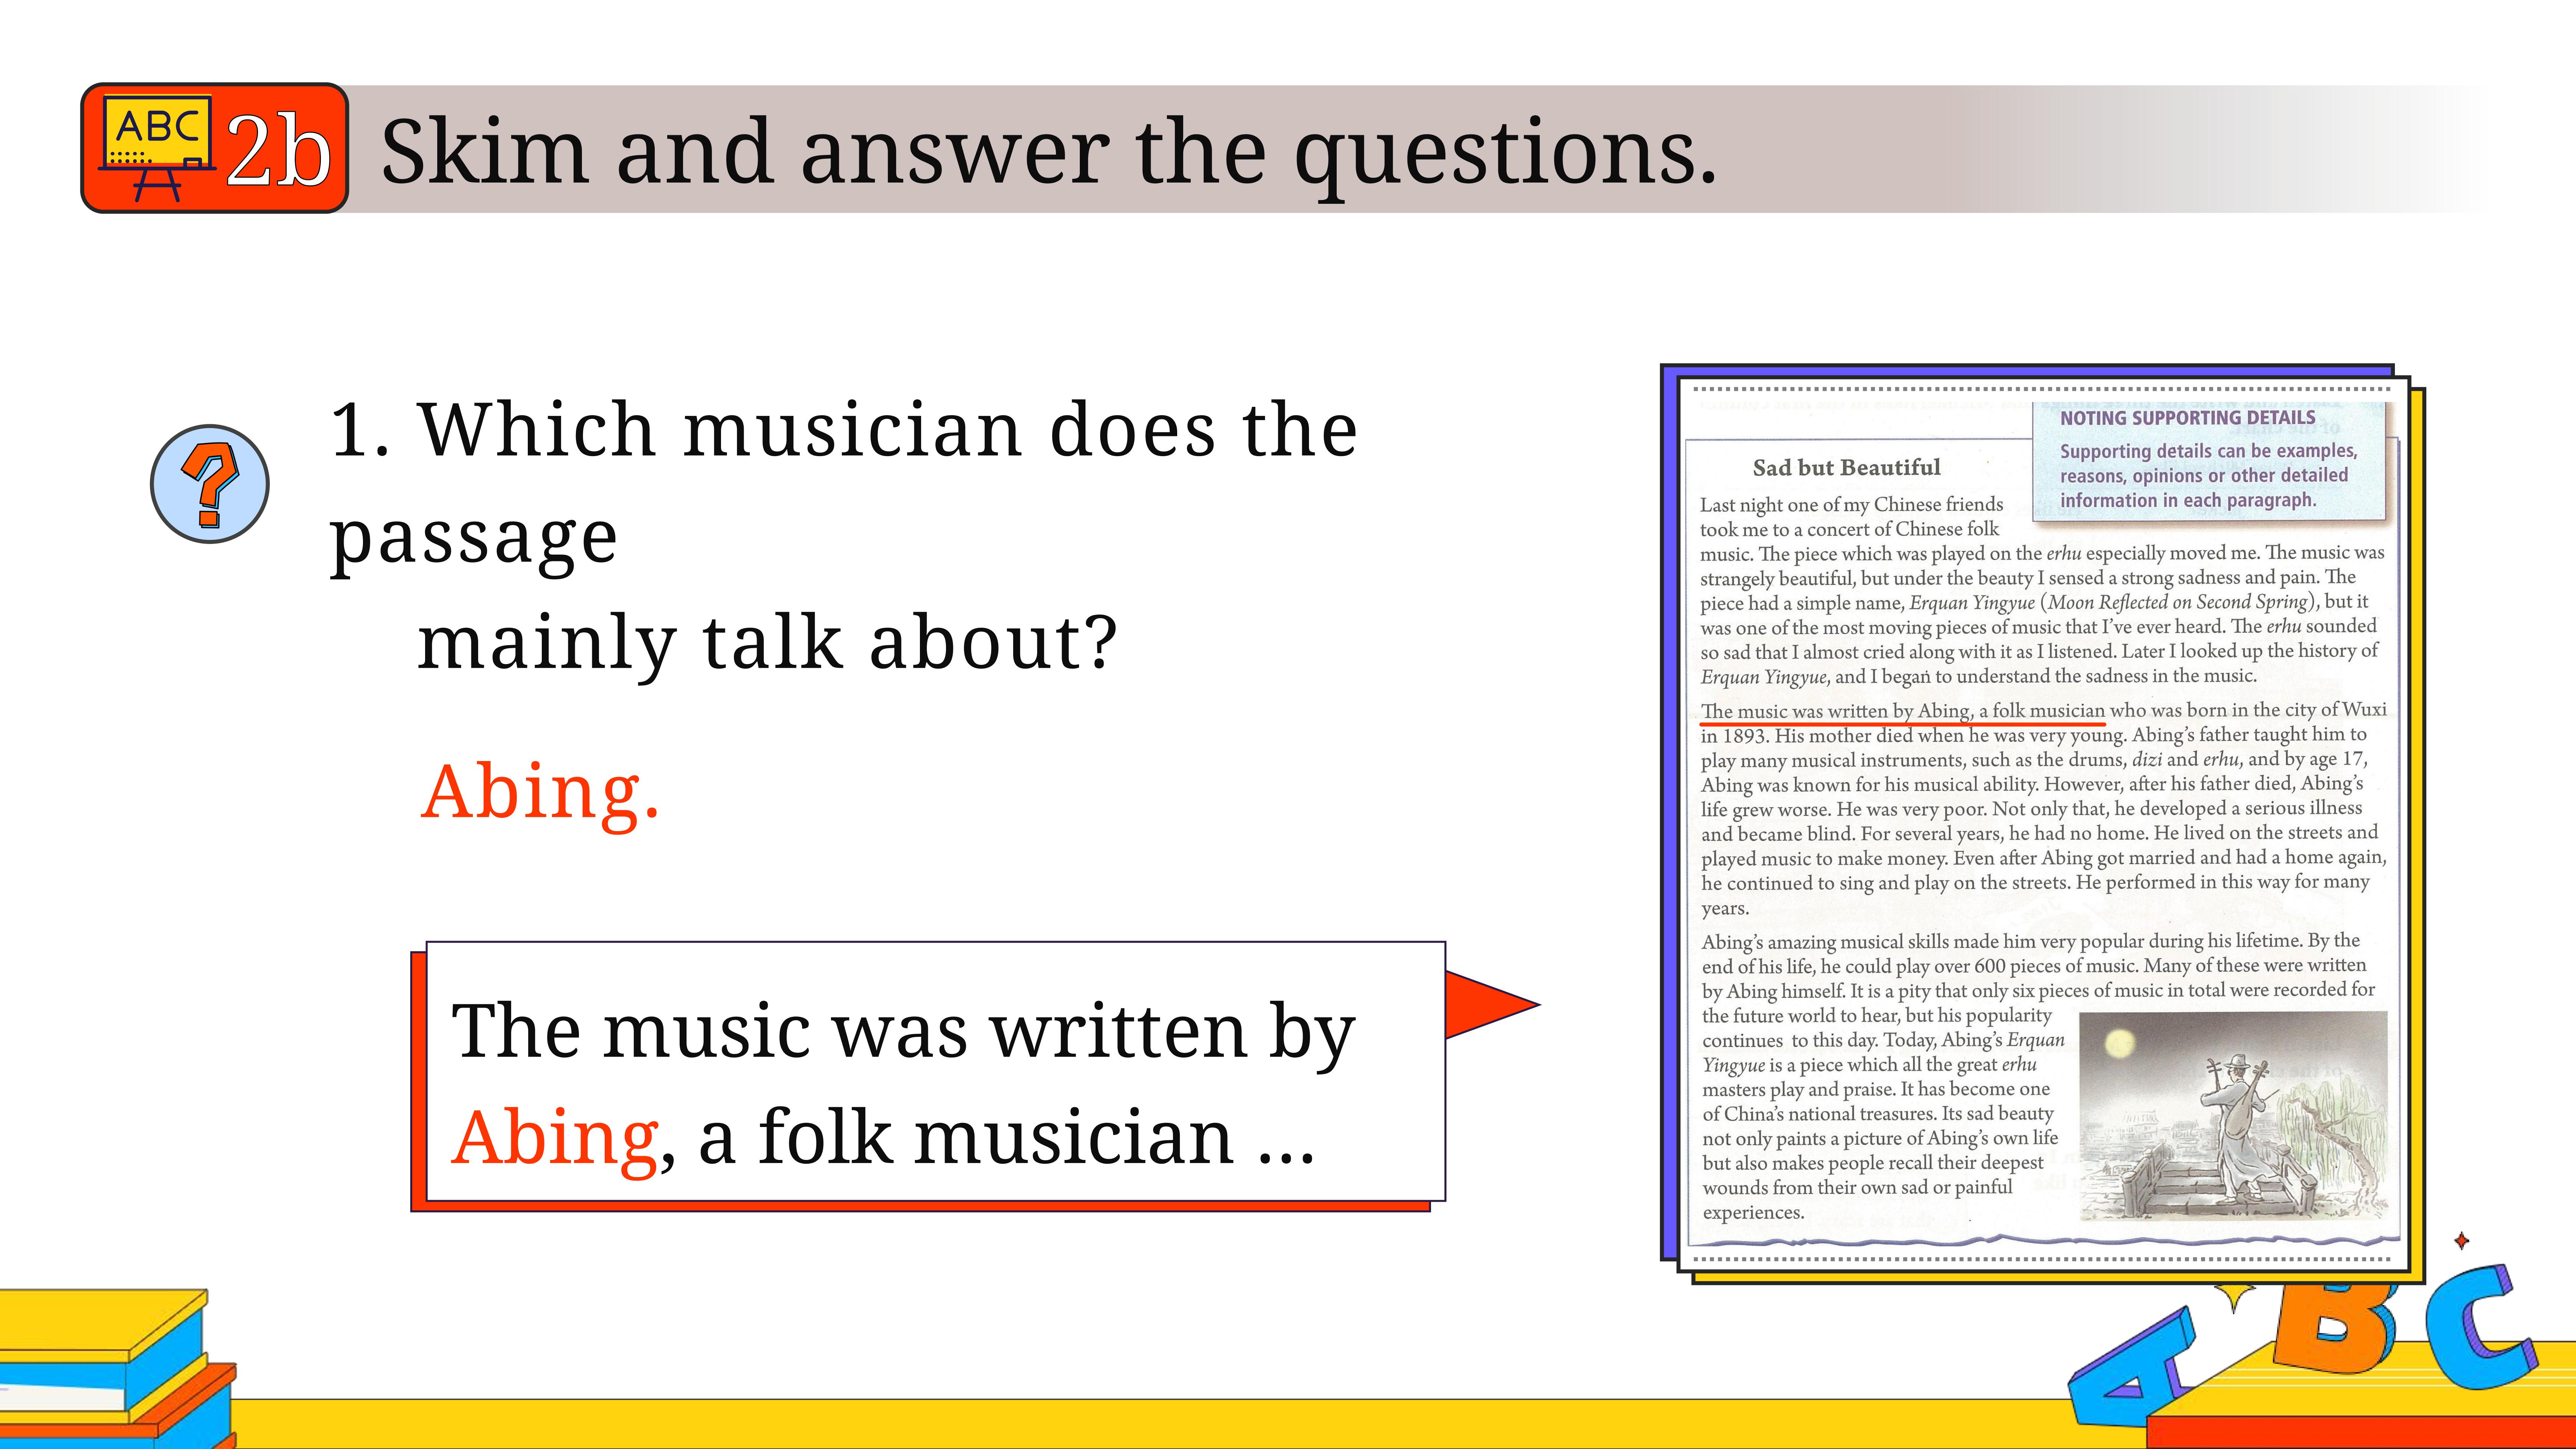Click the stacked books illustration
This screenshot has width=2576, height=1449.
click(118, 1368)
